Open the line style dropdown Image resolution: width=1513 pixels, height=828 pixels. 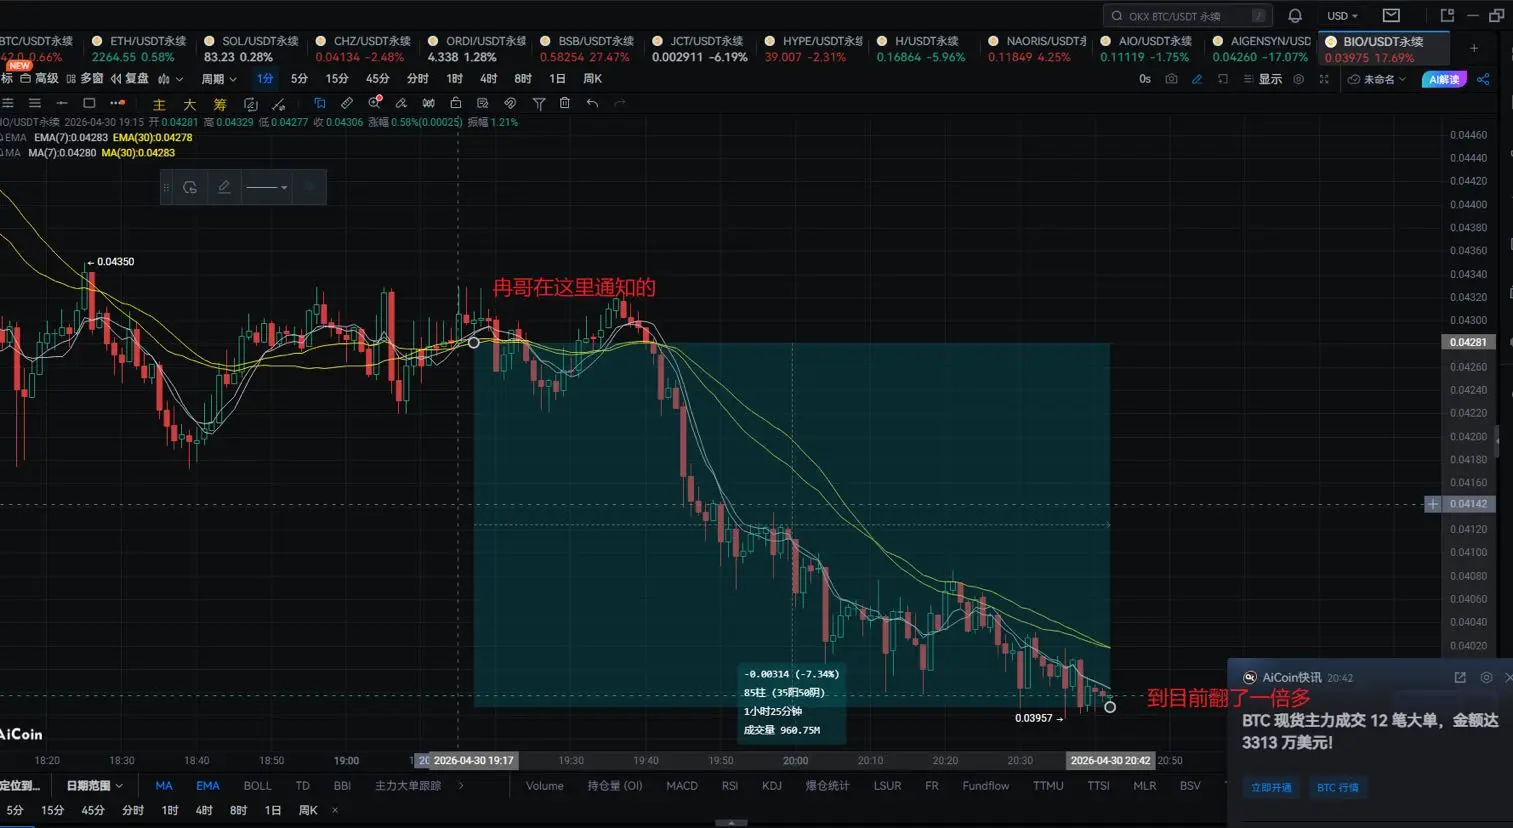point(267,187)
